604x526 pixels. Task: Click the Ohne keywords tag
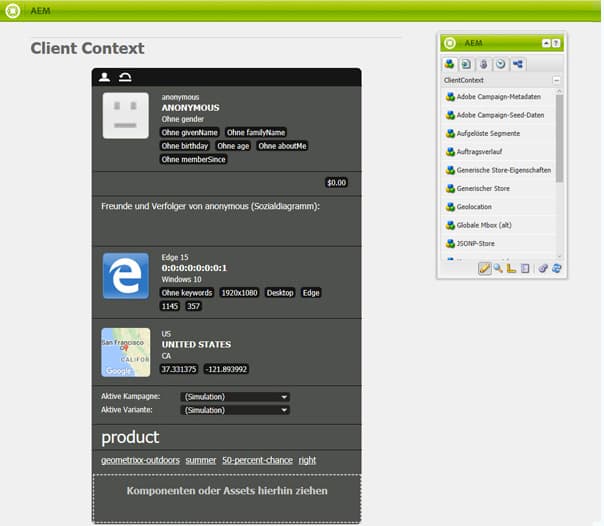tap(187, 293)
